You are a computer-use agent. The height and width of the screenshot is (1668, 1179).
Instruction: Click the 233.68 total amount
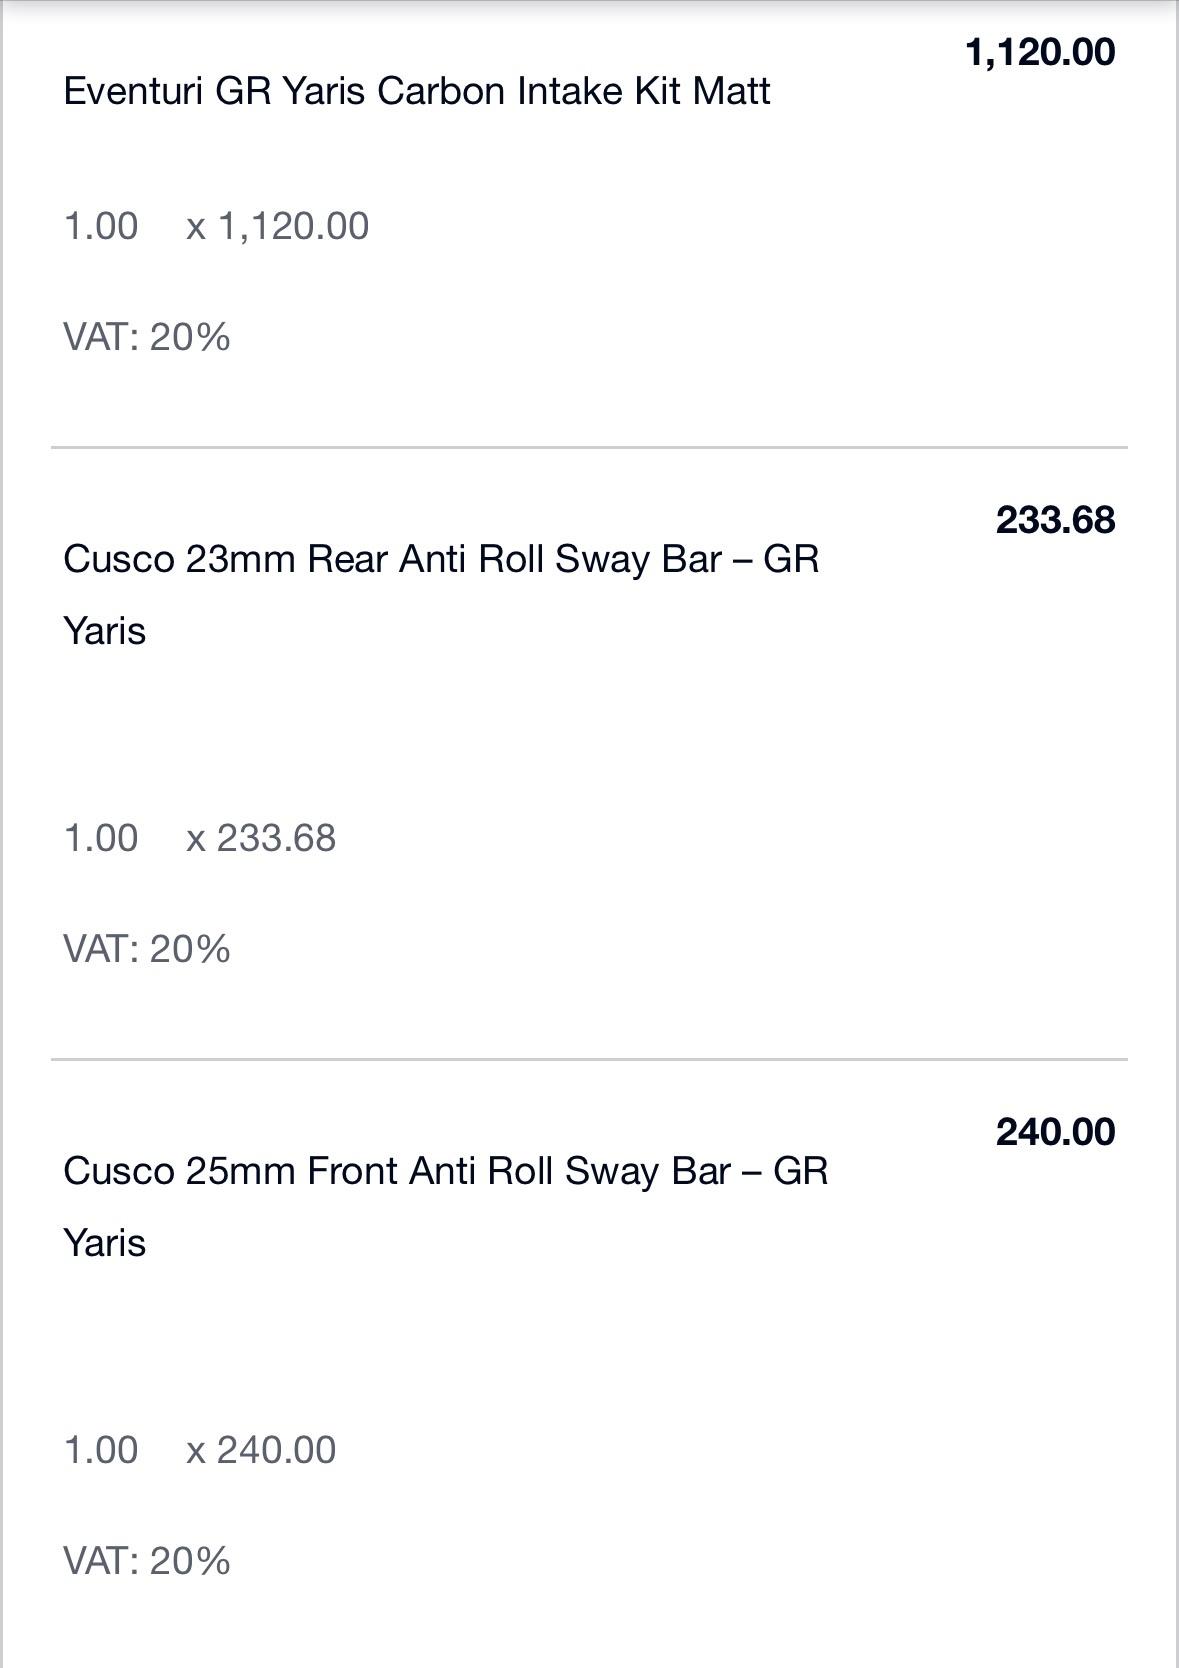1055,520
